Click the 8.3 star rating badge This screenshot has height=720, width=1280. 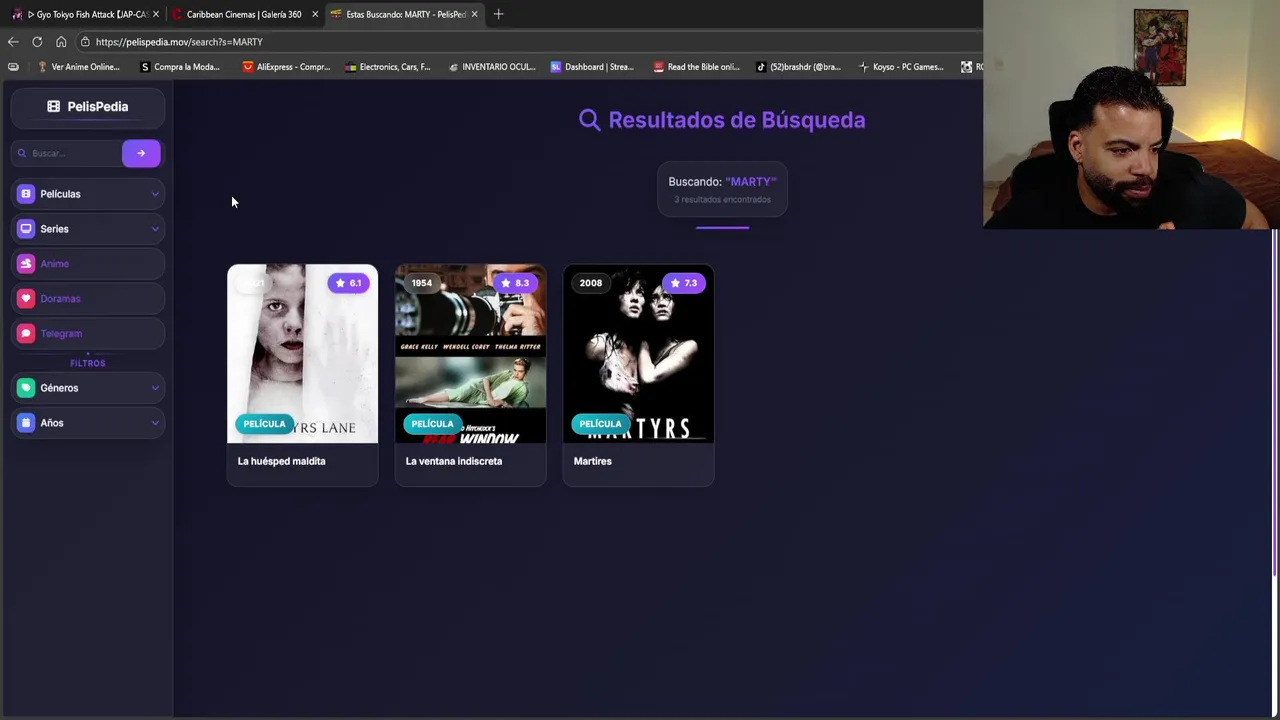coord(517,283)
